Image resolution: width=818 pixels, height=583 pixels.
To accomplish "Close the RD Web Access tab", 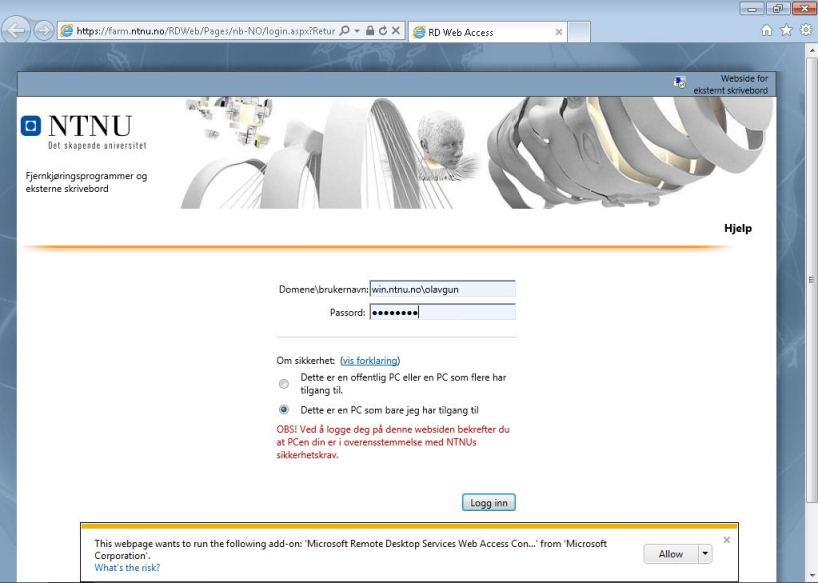I will (558, 32).
